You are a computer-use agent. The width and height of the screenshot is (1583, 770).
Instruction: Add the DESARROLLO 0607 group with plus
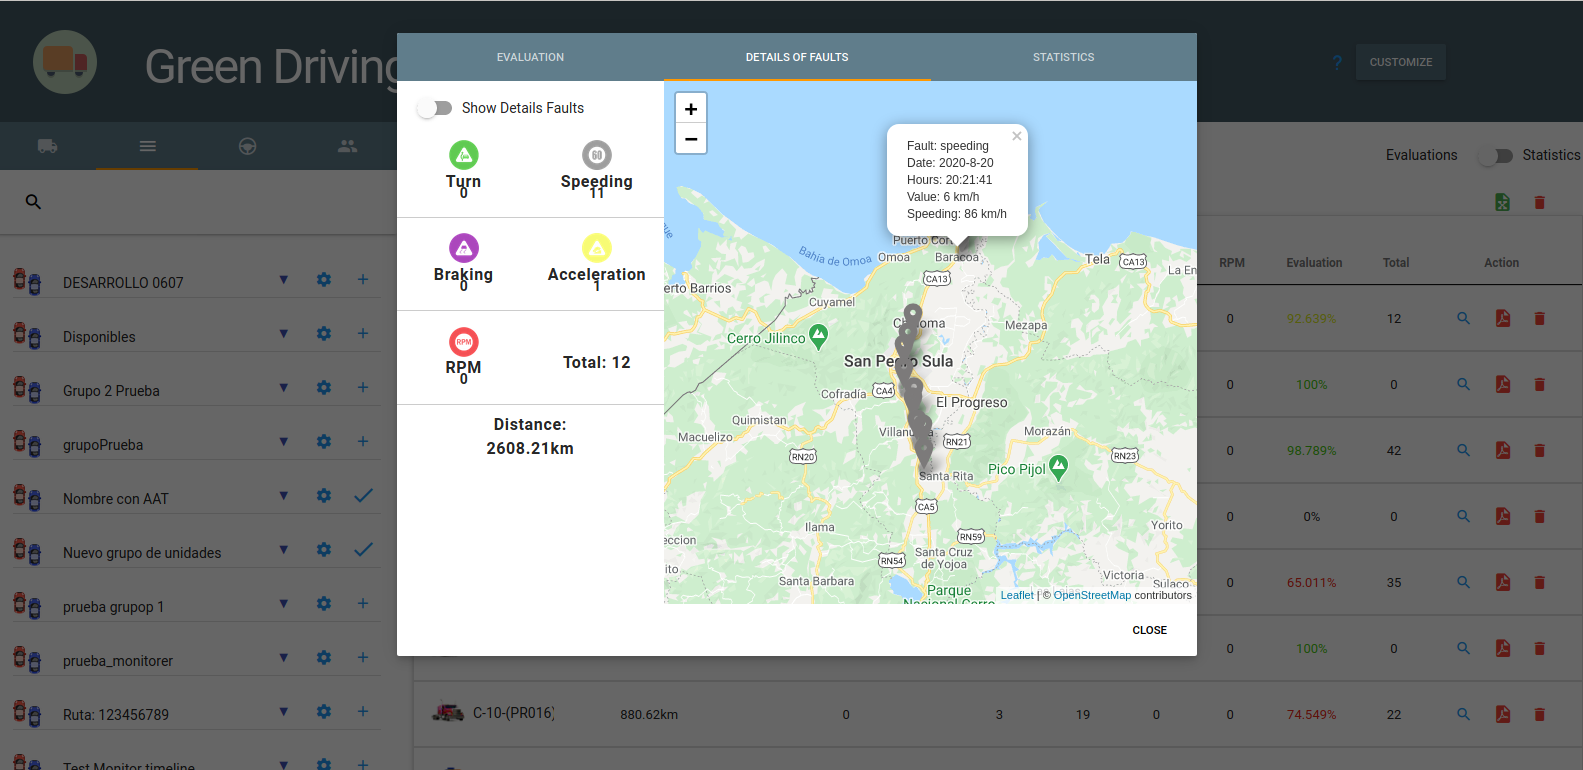pos(363,280)
